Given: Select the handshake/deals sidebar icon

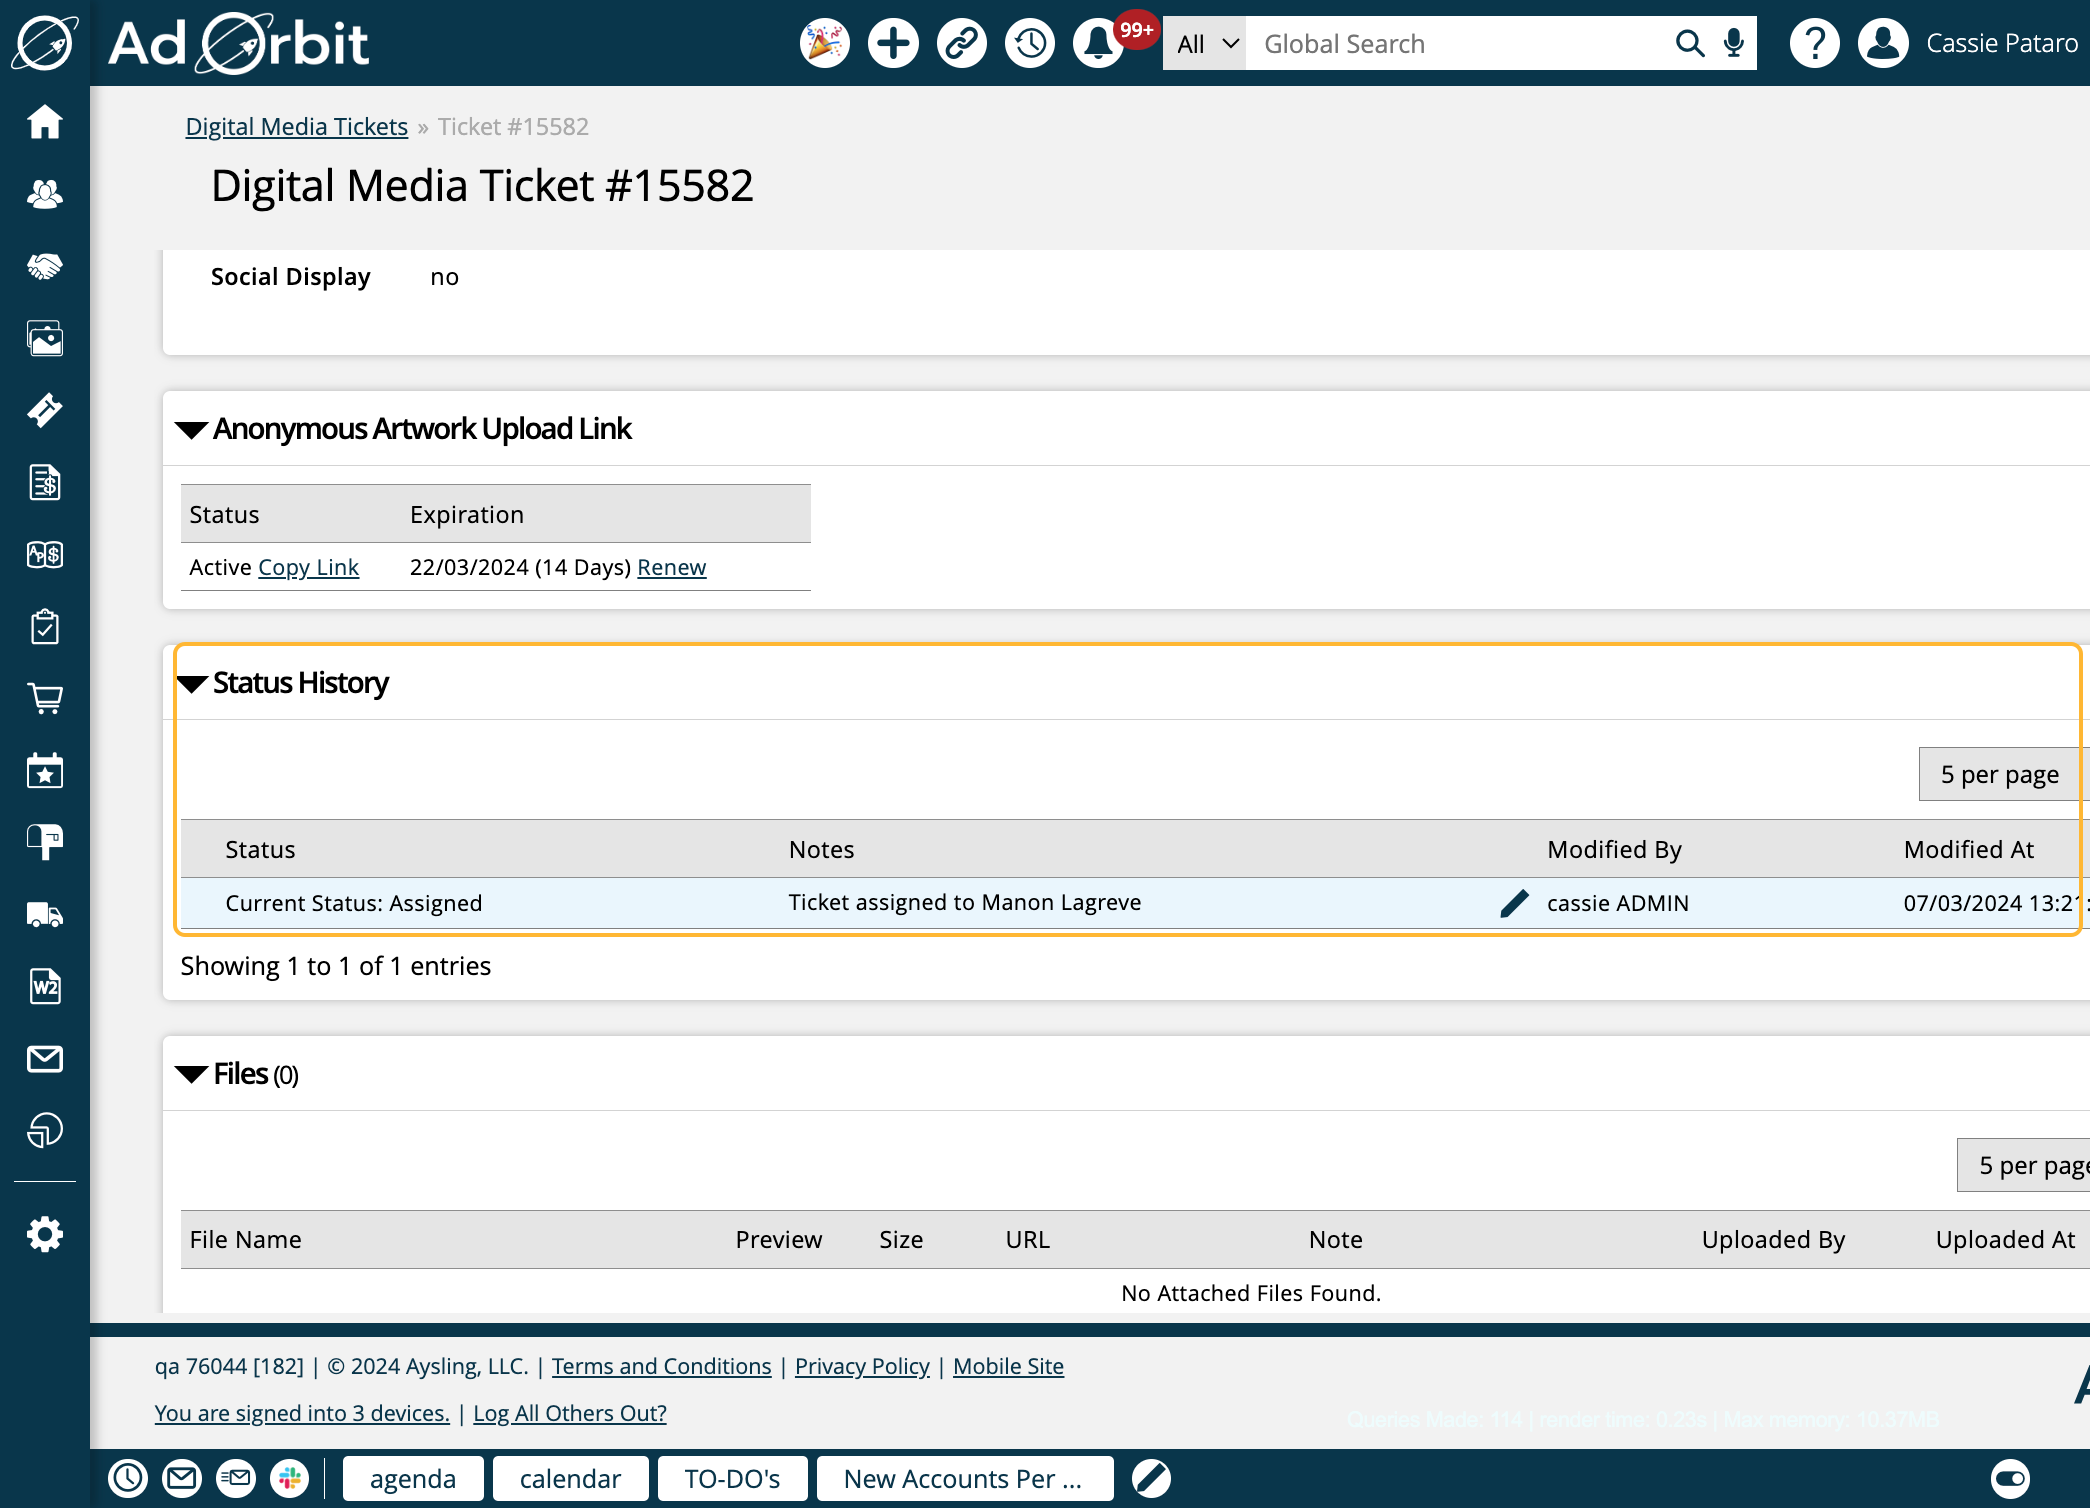Looking at the screenshot, I should [x=44, y=266].
